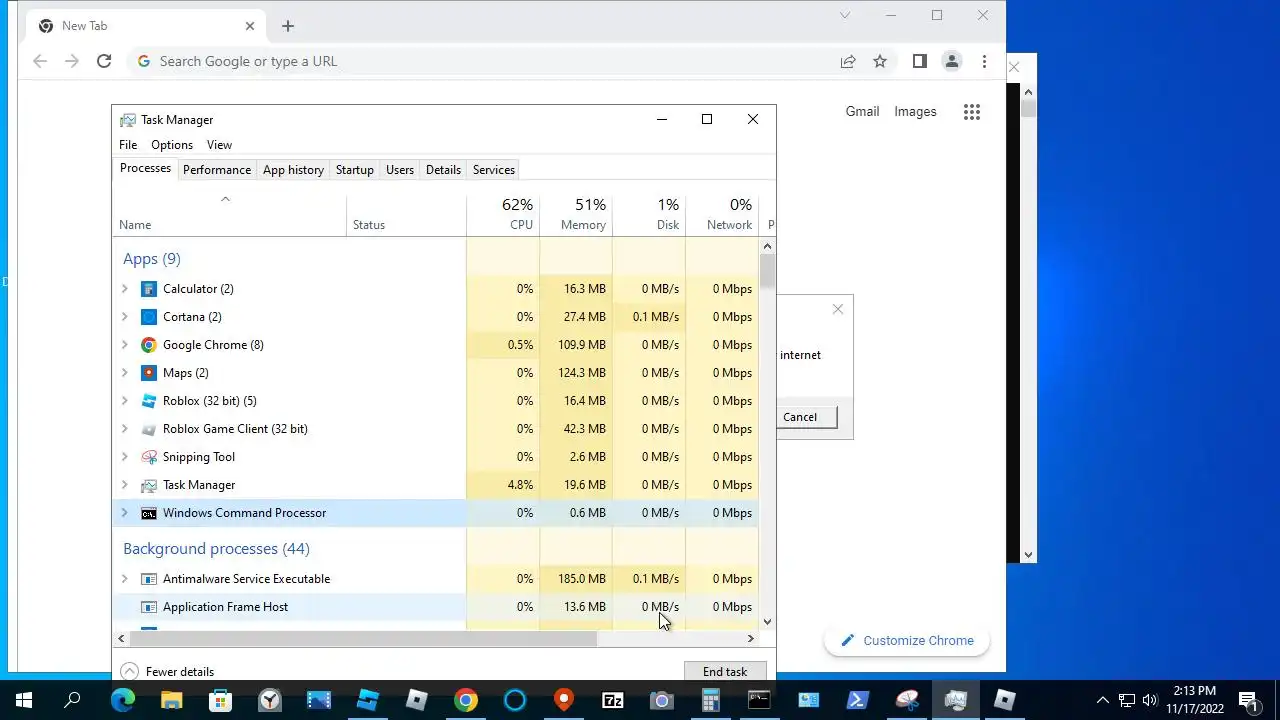Expand the Windows Command Processor row
This screenshot has height=720, width=1280.
[x=125, y=513]
